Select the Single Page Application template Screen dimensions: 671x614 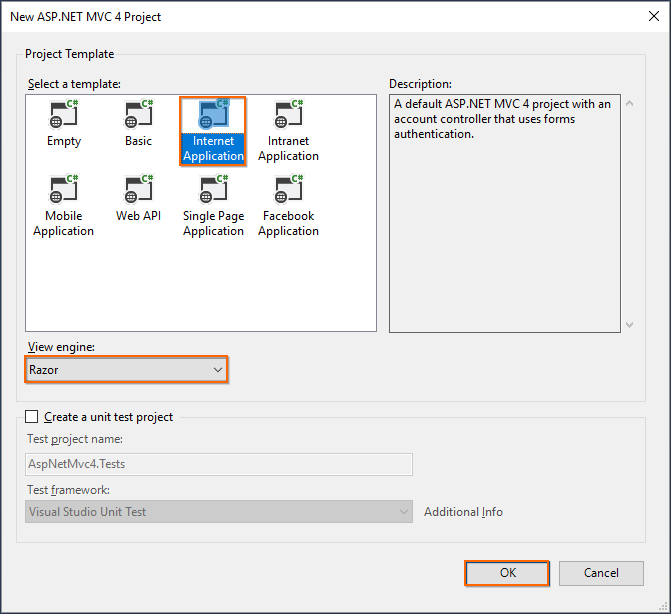pos(213,206)
